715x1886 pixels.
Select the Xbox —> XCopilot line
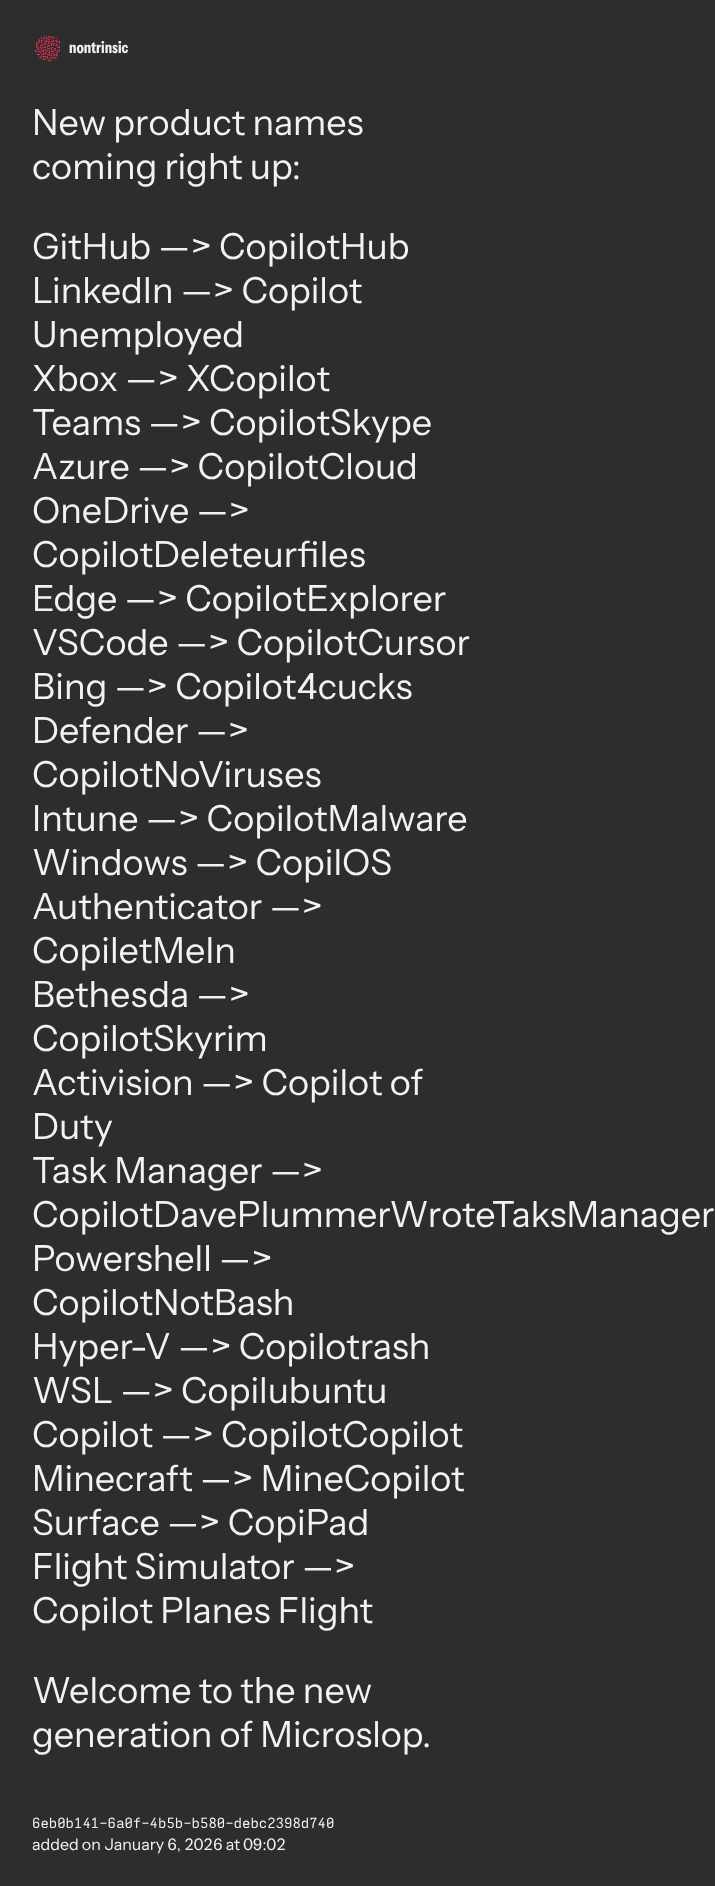pos(180,379)
